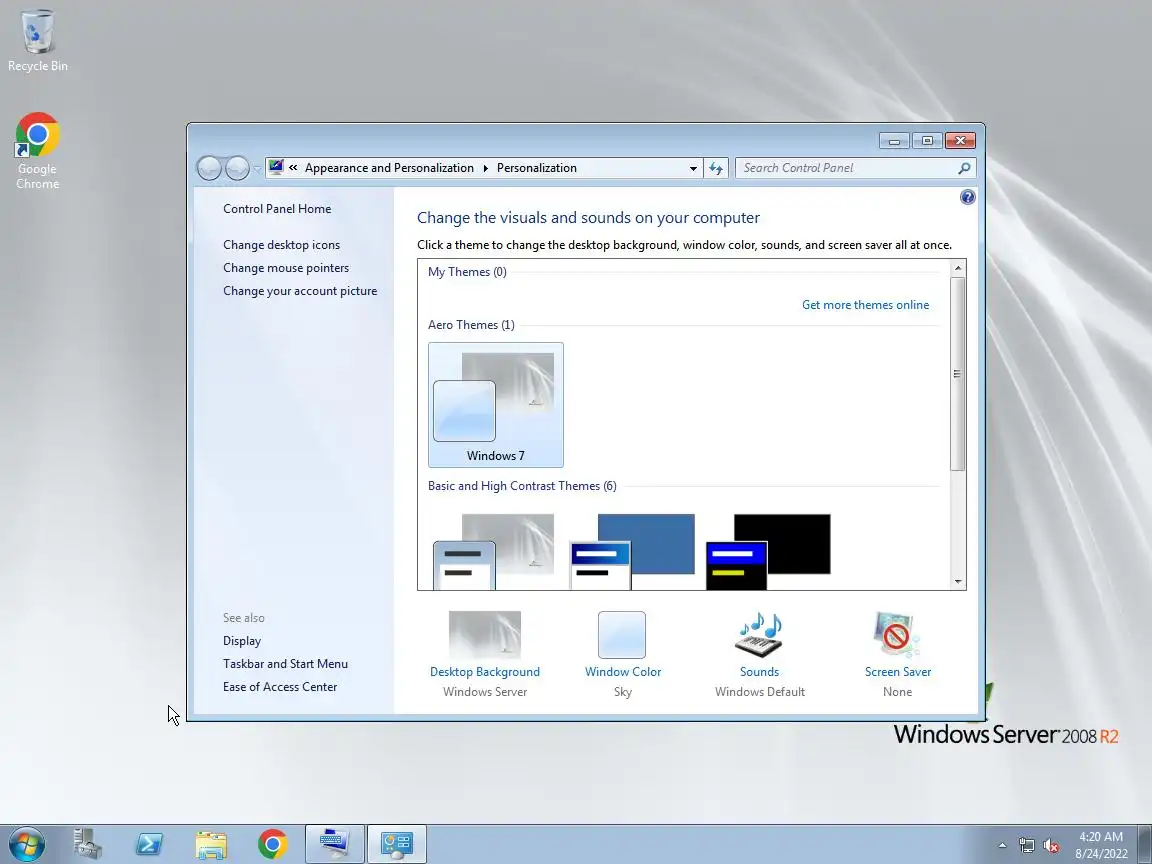
Task: Click Appearance and Personalization breadcrumb
Action: 389,168
